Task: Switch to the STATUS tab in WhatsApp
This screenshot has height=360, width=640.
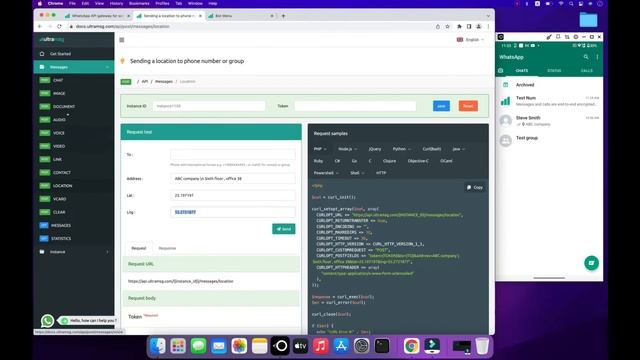Action: pyautogui.click(x=554, y=71)
